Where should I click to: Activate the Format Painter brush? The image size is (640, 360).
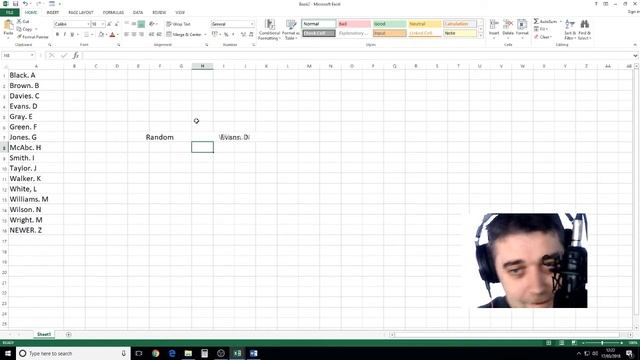pos(32,37)
